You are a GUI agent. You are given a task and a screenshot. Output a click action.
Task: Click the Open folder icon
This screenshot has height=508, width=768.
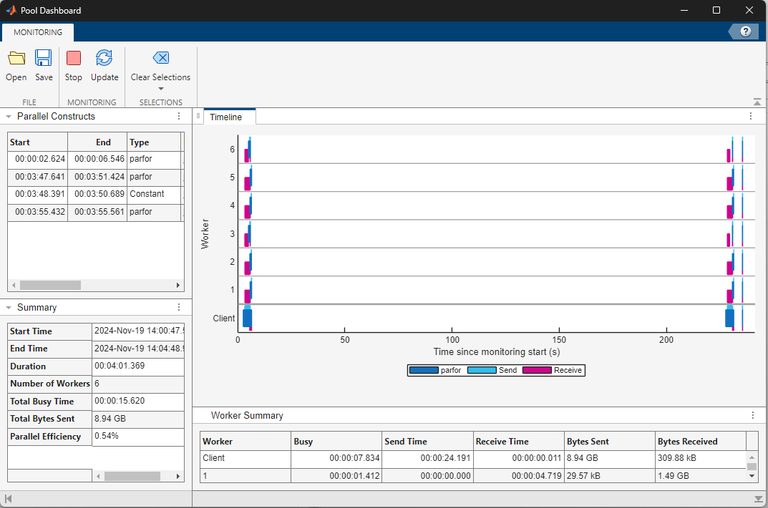click(x=16, y=59)
